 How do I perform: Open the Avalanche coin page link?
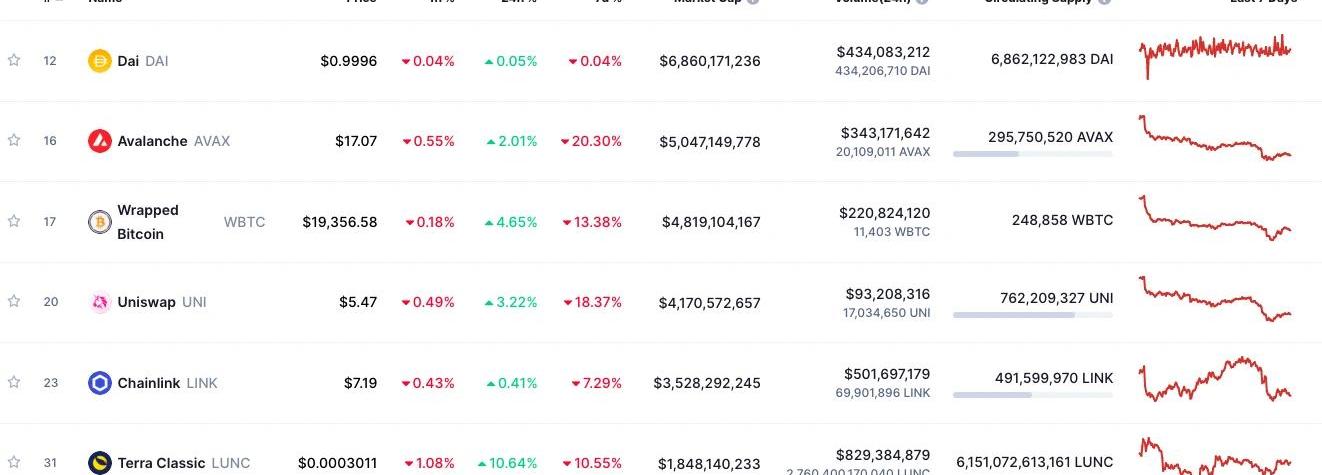(x=152, y=141)
